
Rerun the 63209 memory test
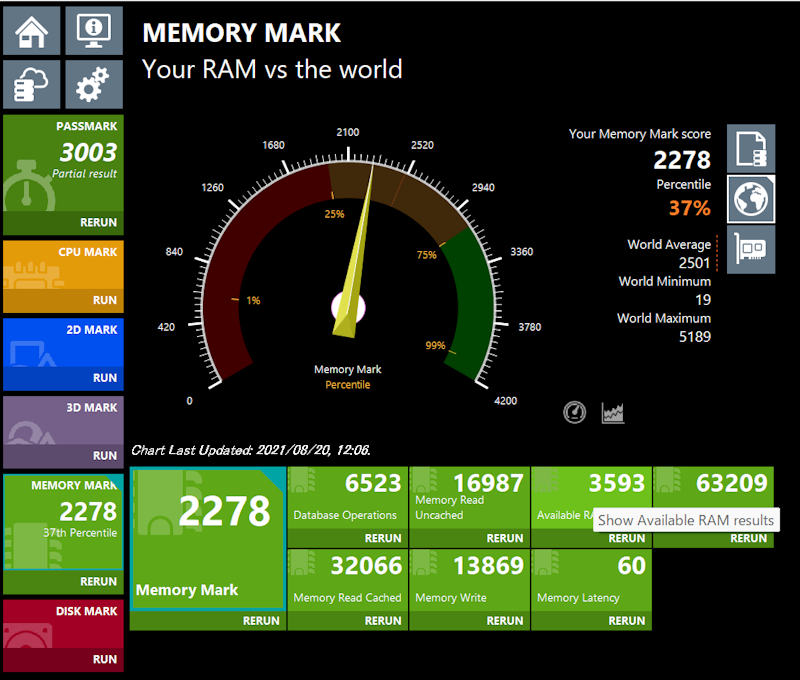coord(713,538)
